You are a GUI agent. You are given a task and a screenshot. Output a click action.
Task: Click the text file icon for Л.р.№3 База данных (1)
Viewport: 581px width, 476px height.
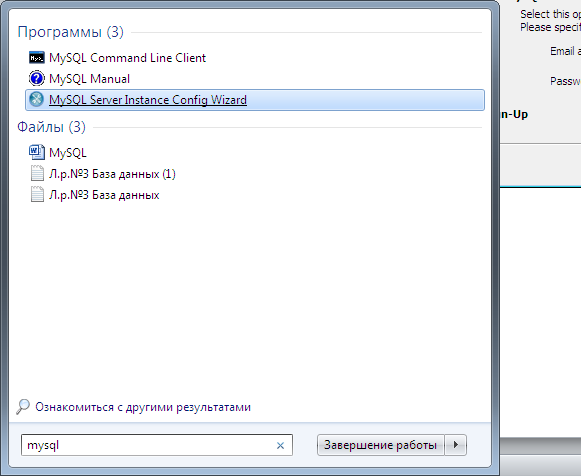coord(37,173)
